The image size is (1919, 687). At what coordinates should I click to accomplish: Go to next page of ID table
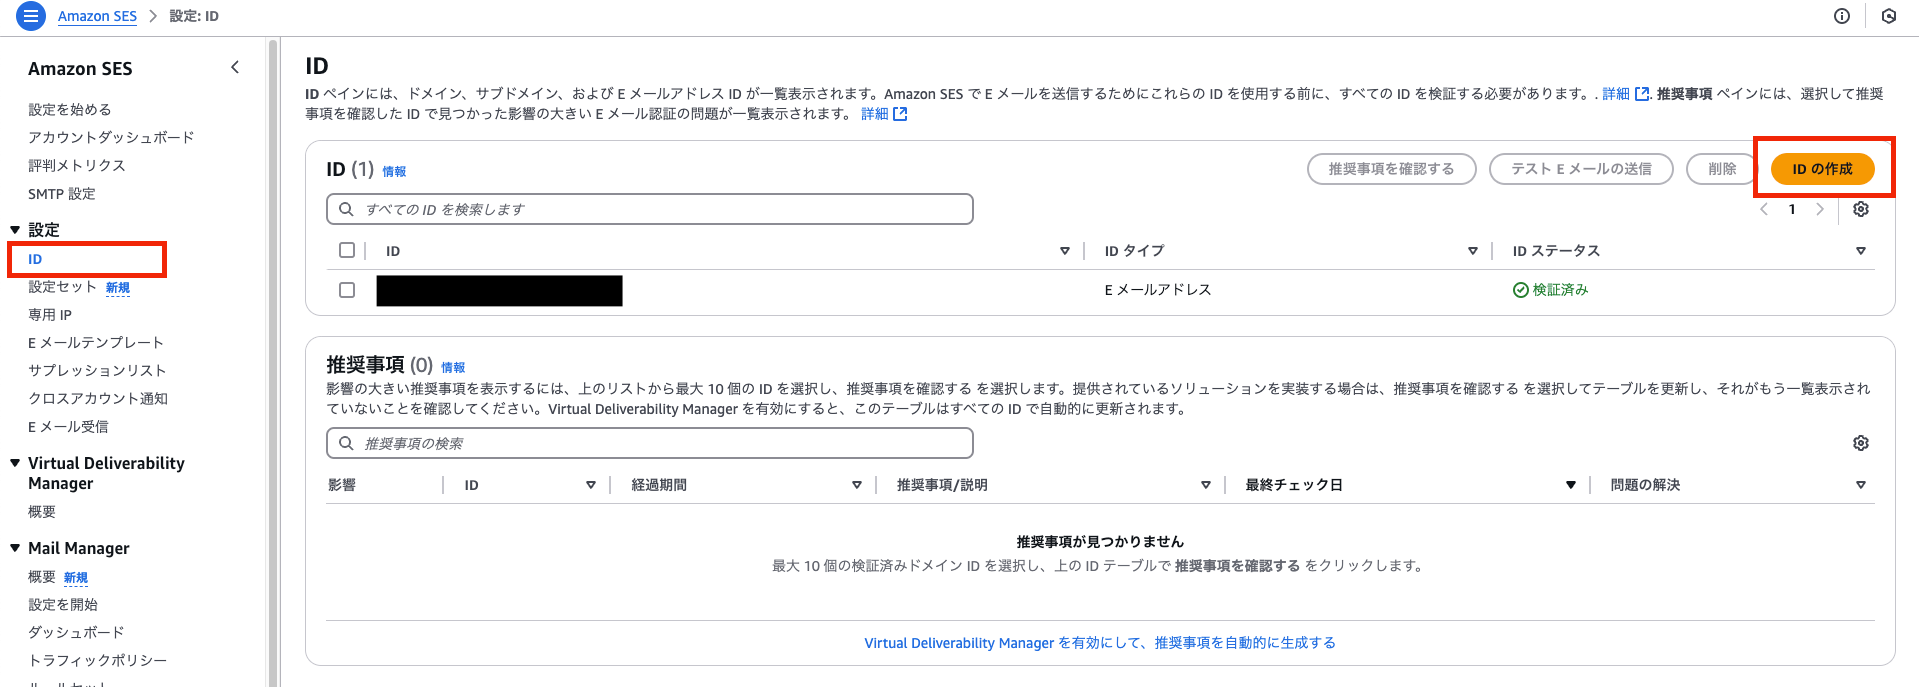tap(1819, 209)
